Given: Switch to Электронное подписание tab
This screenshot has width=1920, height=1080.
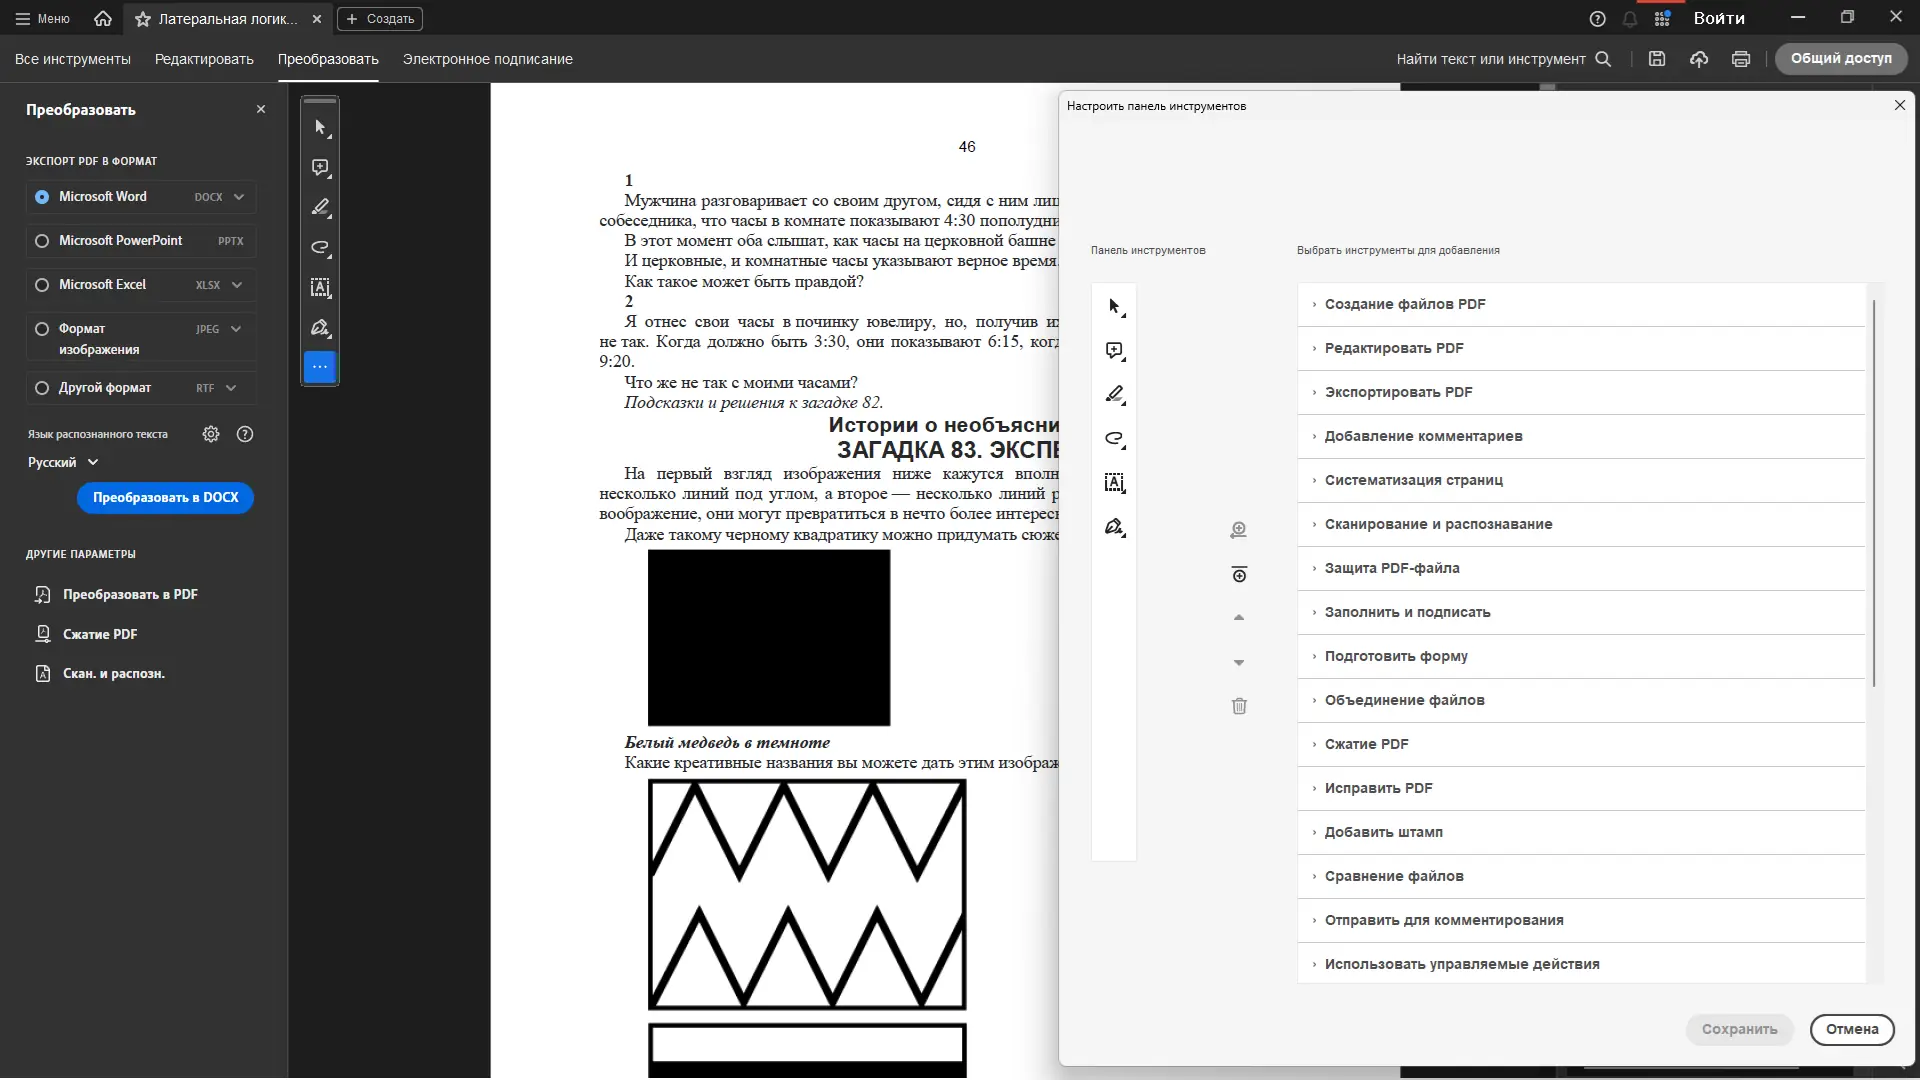Looking at the screenshot, I should pyautogui.click(x=487, y=59).
